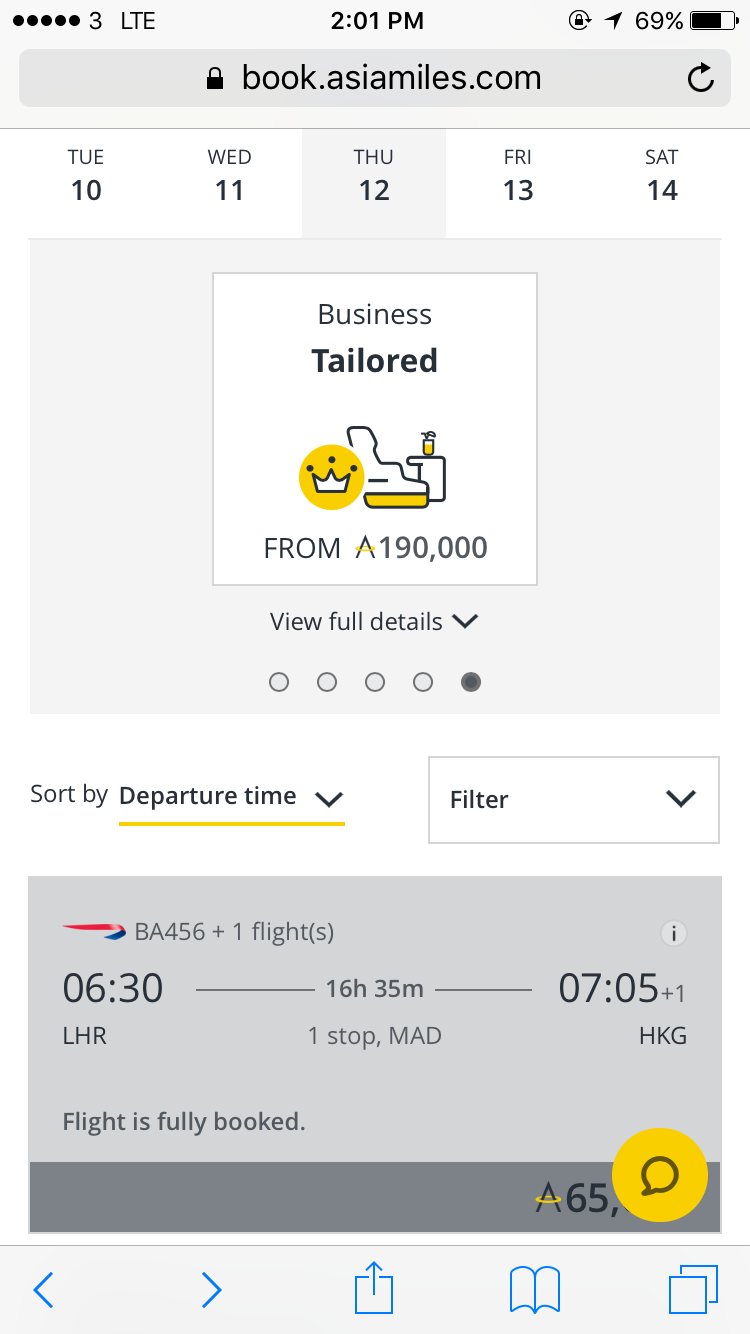Image resolution: width=750 pixels, height=1334 pixels.
Task: Open the Safari bookmarks book icon
Action: point(535,1289)
